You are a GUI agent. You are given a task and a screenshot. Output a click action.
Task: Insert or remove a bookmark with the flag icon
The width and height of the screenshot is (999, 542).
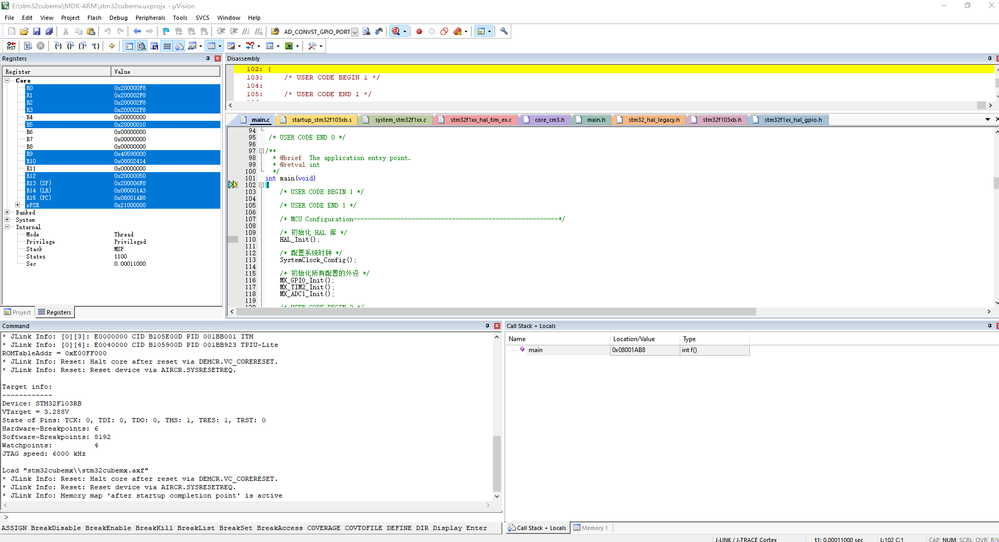[166, 31]
